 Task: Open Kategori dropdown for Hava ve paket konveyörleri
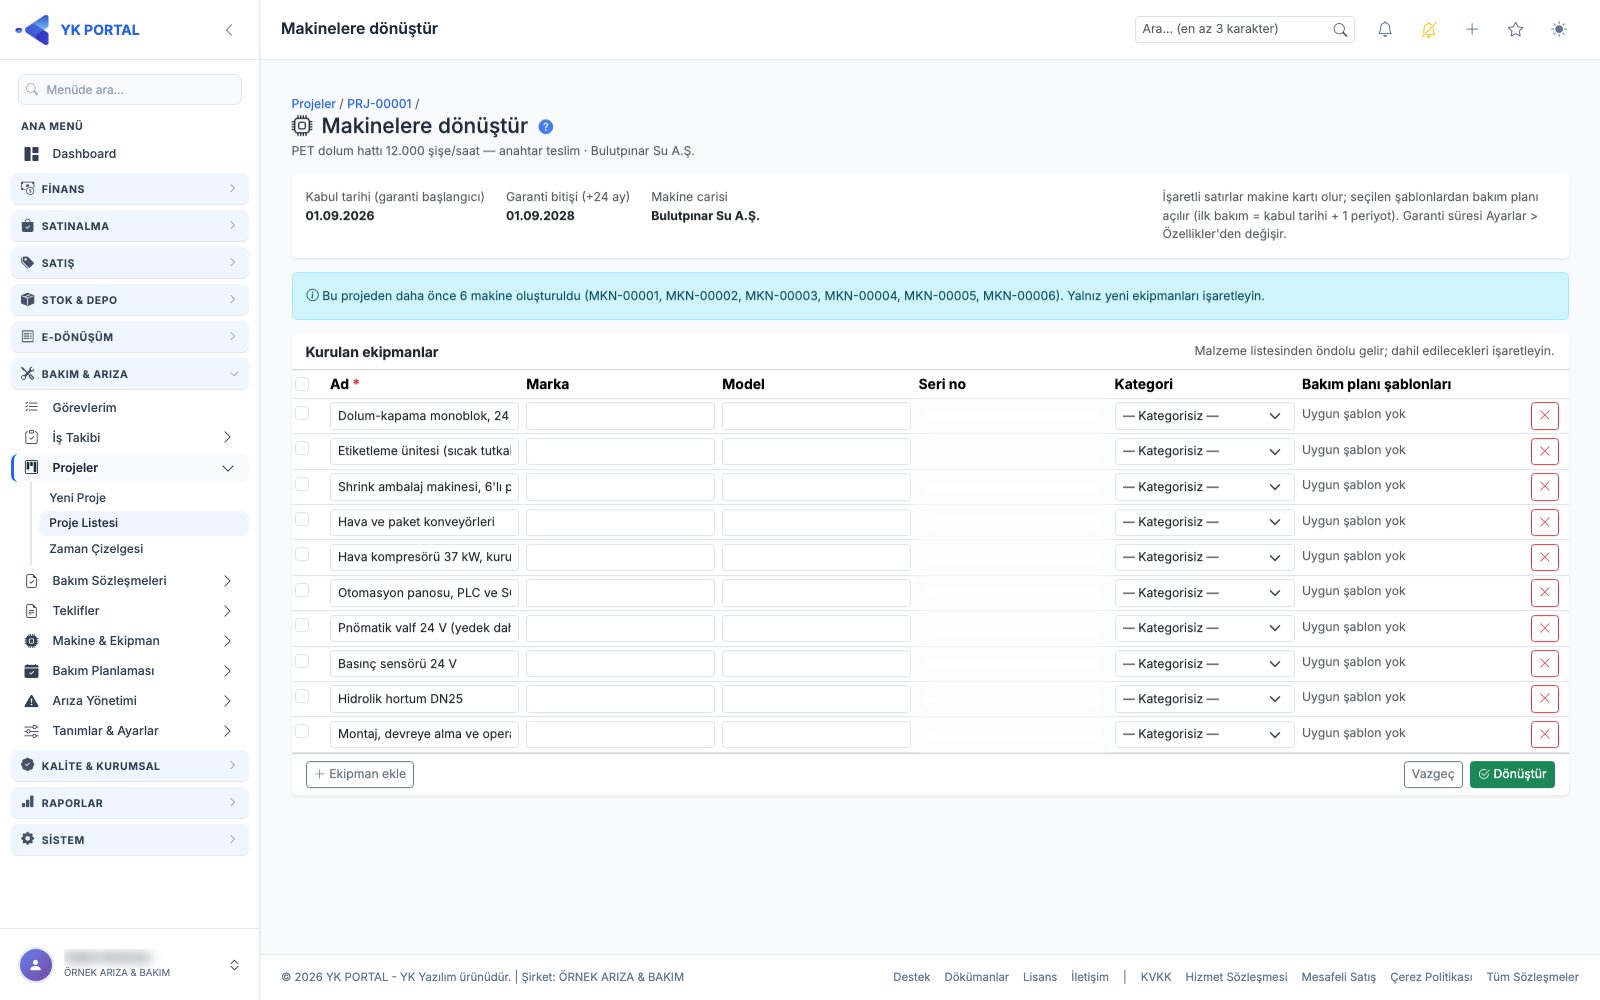click(x=1204, y=522)
